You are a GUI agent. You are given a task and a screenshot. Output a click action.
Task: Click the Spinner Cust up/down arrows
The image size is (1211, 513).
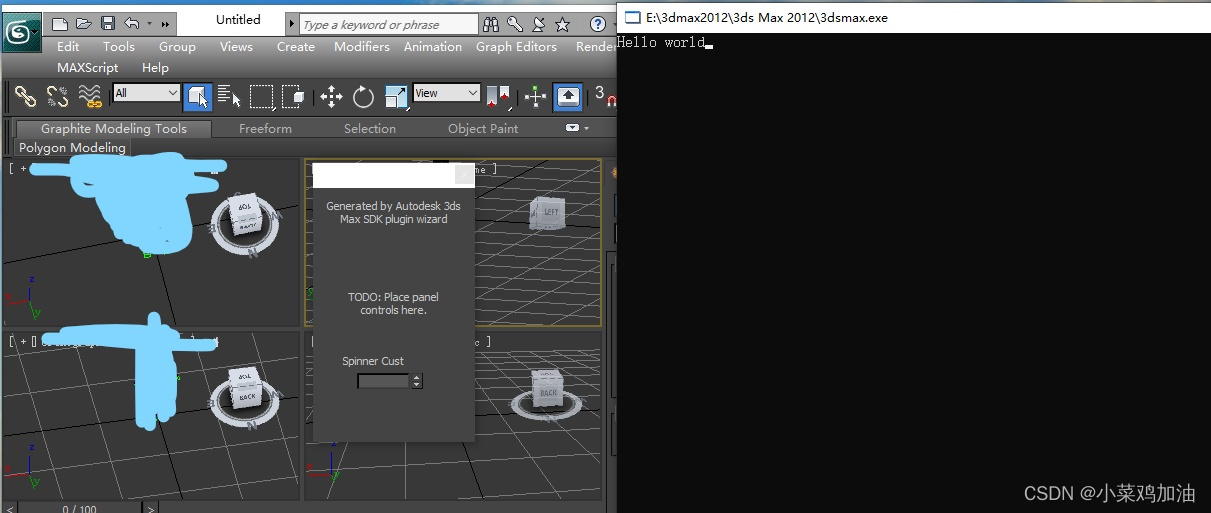click(417, 381)
